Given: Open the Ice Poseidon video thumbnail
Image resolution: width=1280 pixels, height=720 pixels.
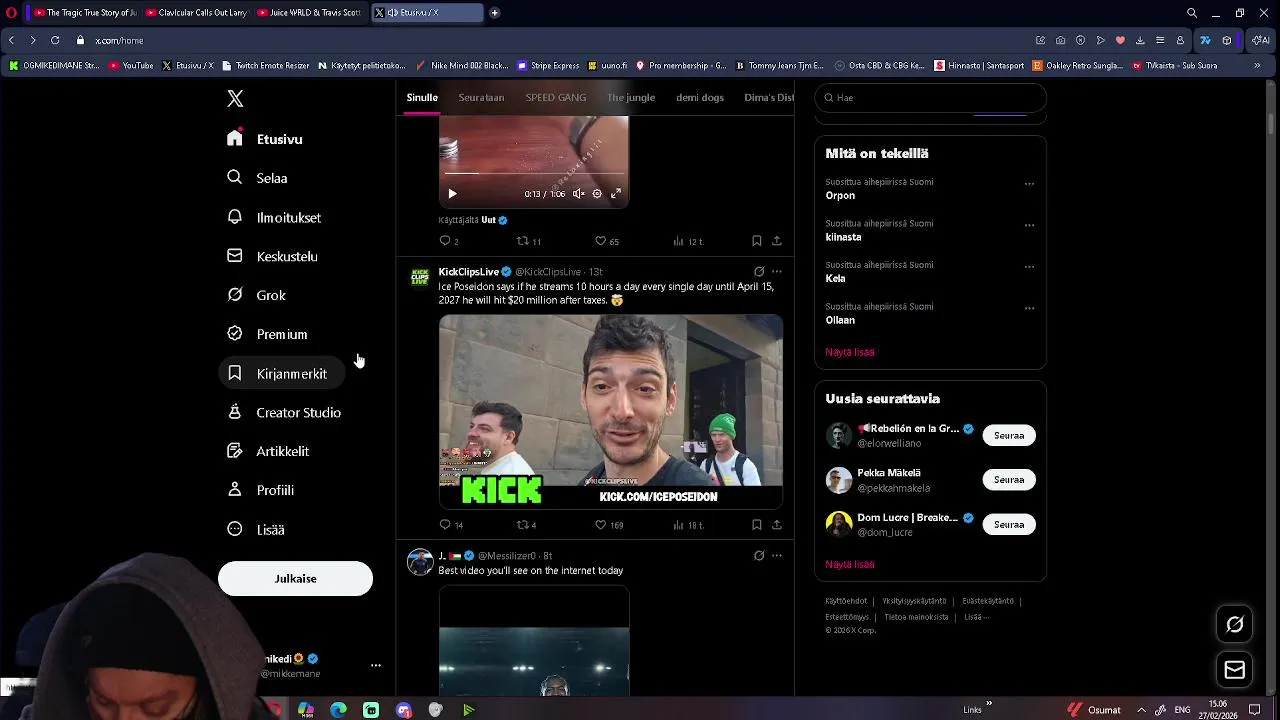Looking at the screenshot, I should tap(611, 412).
